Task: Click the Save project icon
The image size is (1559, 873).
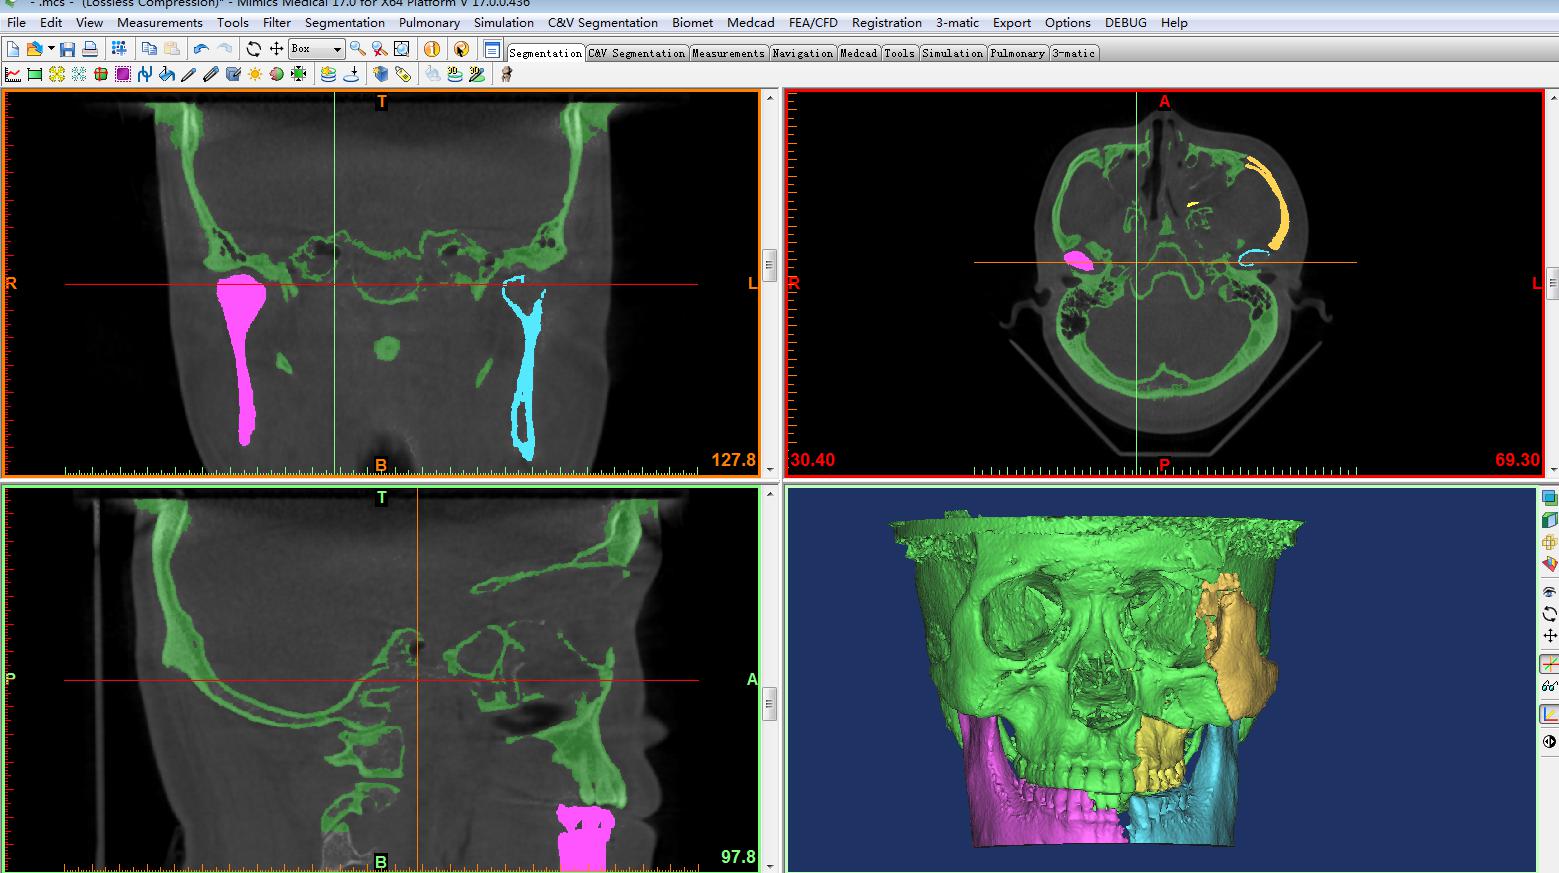Action: click(68, 49)
